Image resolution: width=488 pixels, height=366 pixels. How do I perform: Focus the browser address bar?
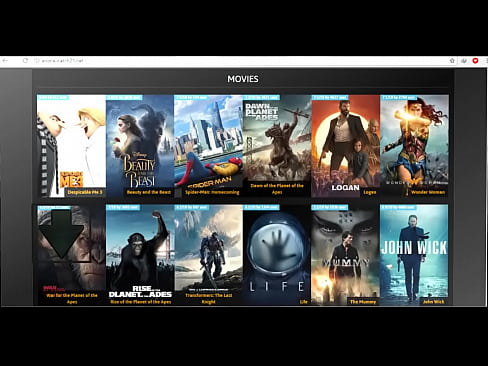point(243,61)
